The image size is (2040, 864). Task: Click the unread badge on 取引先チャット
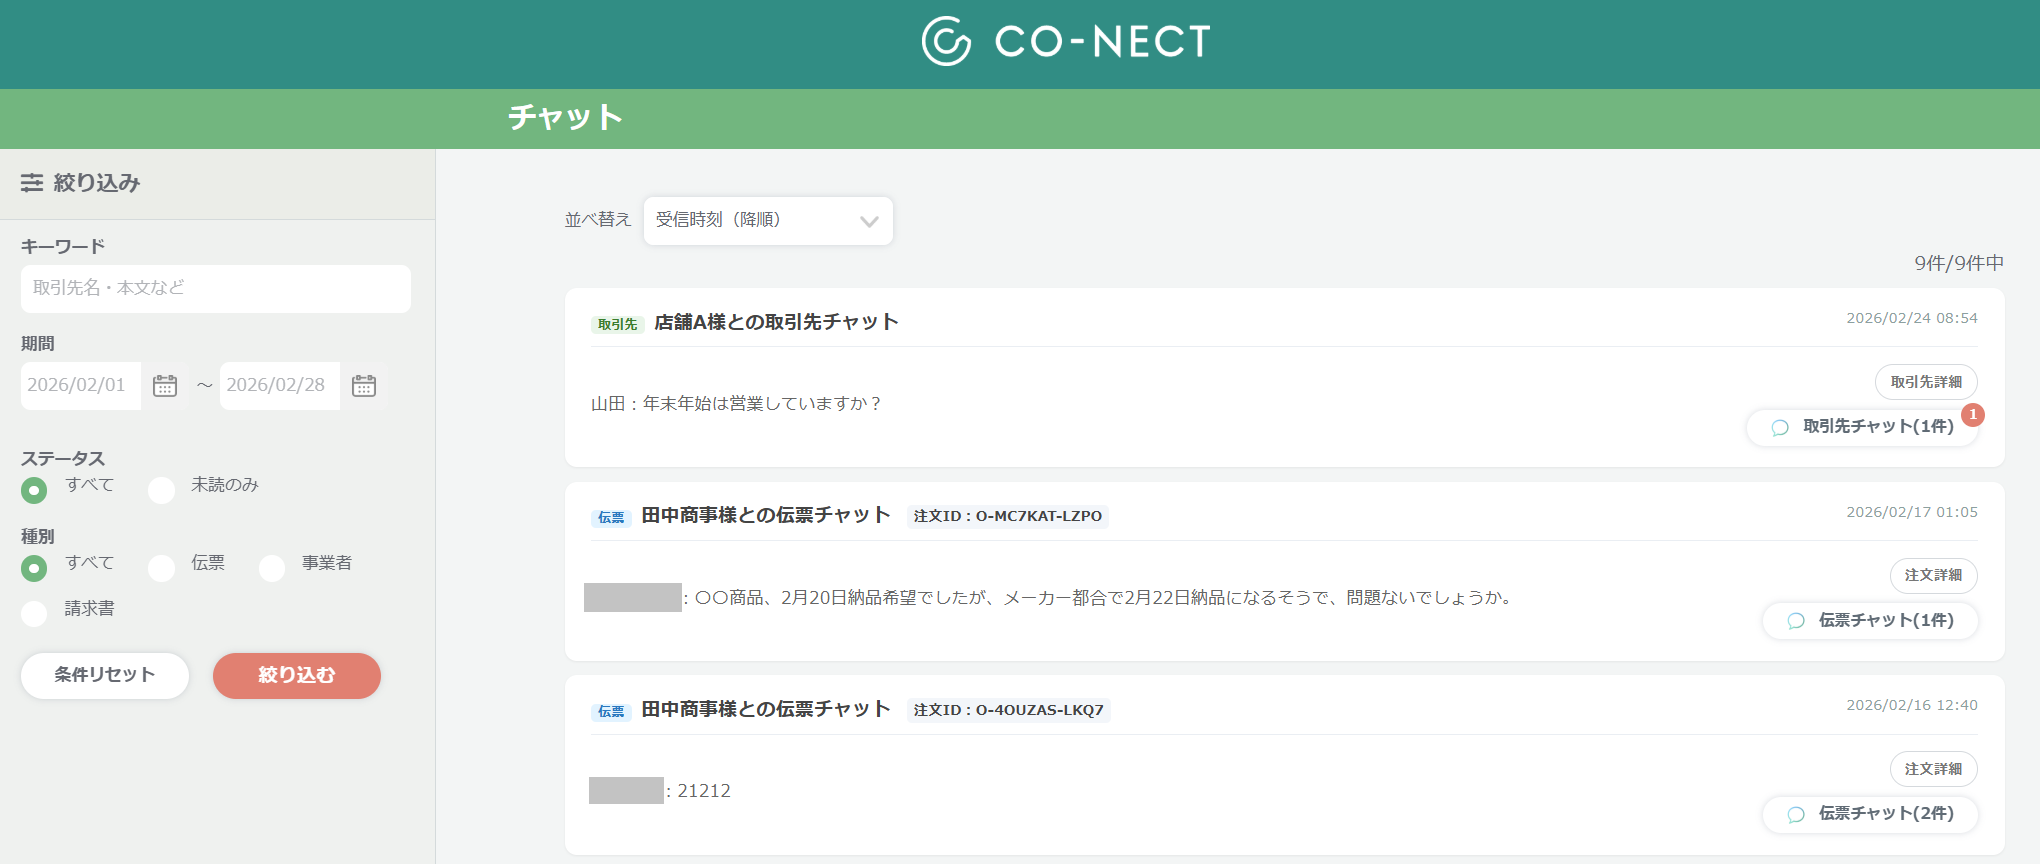coord(1973,414)
